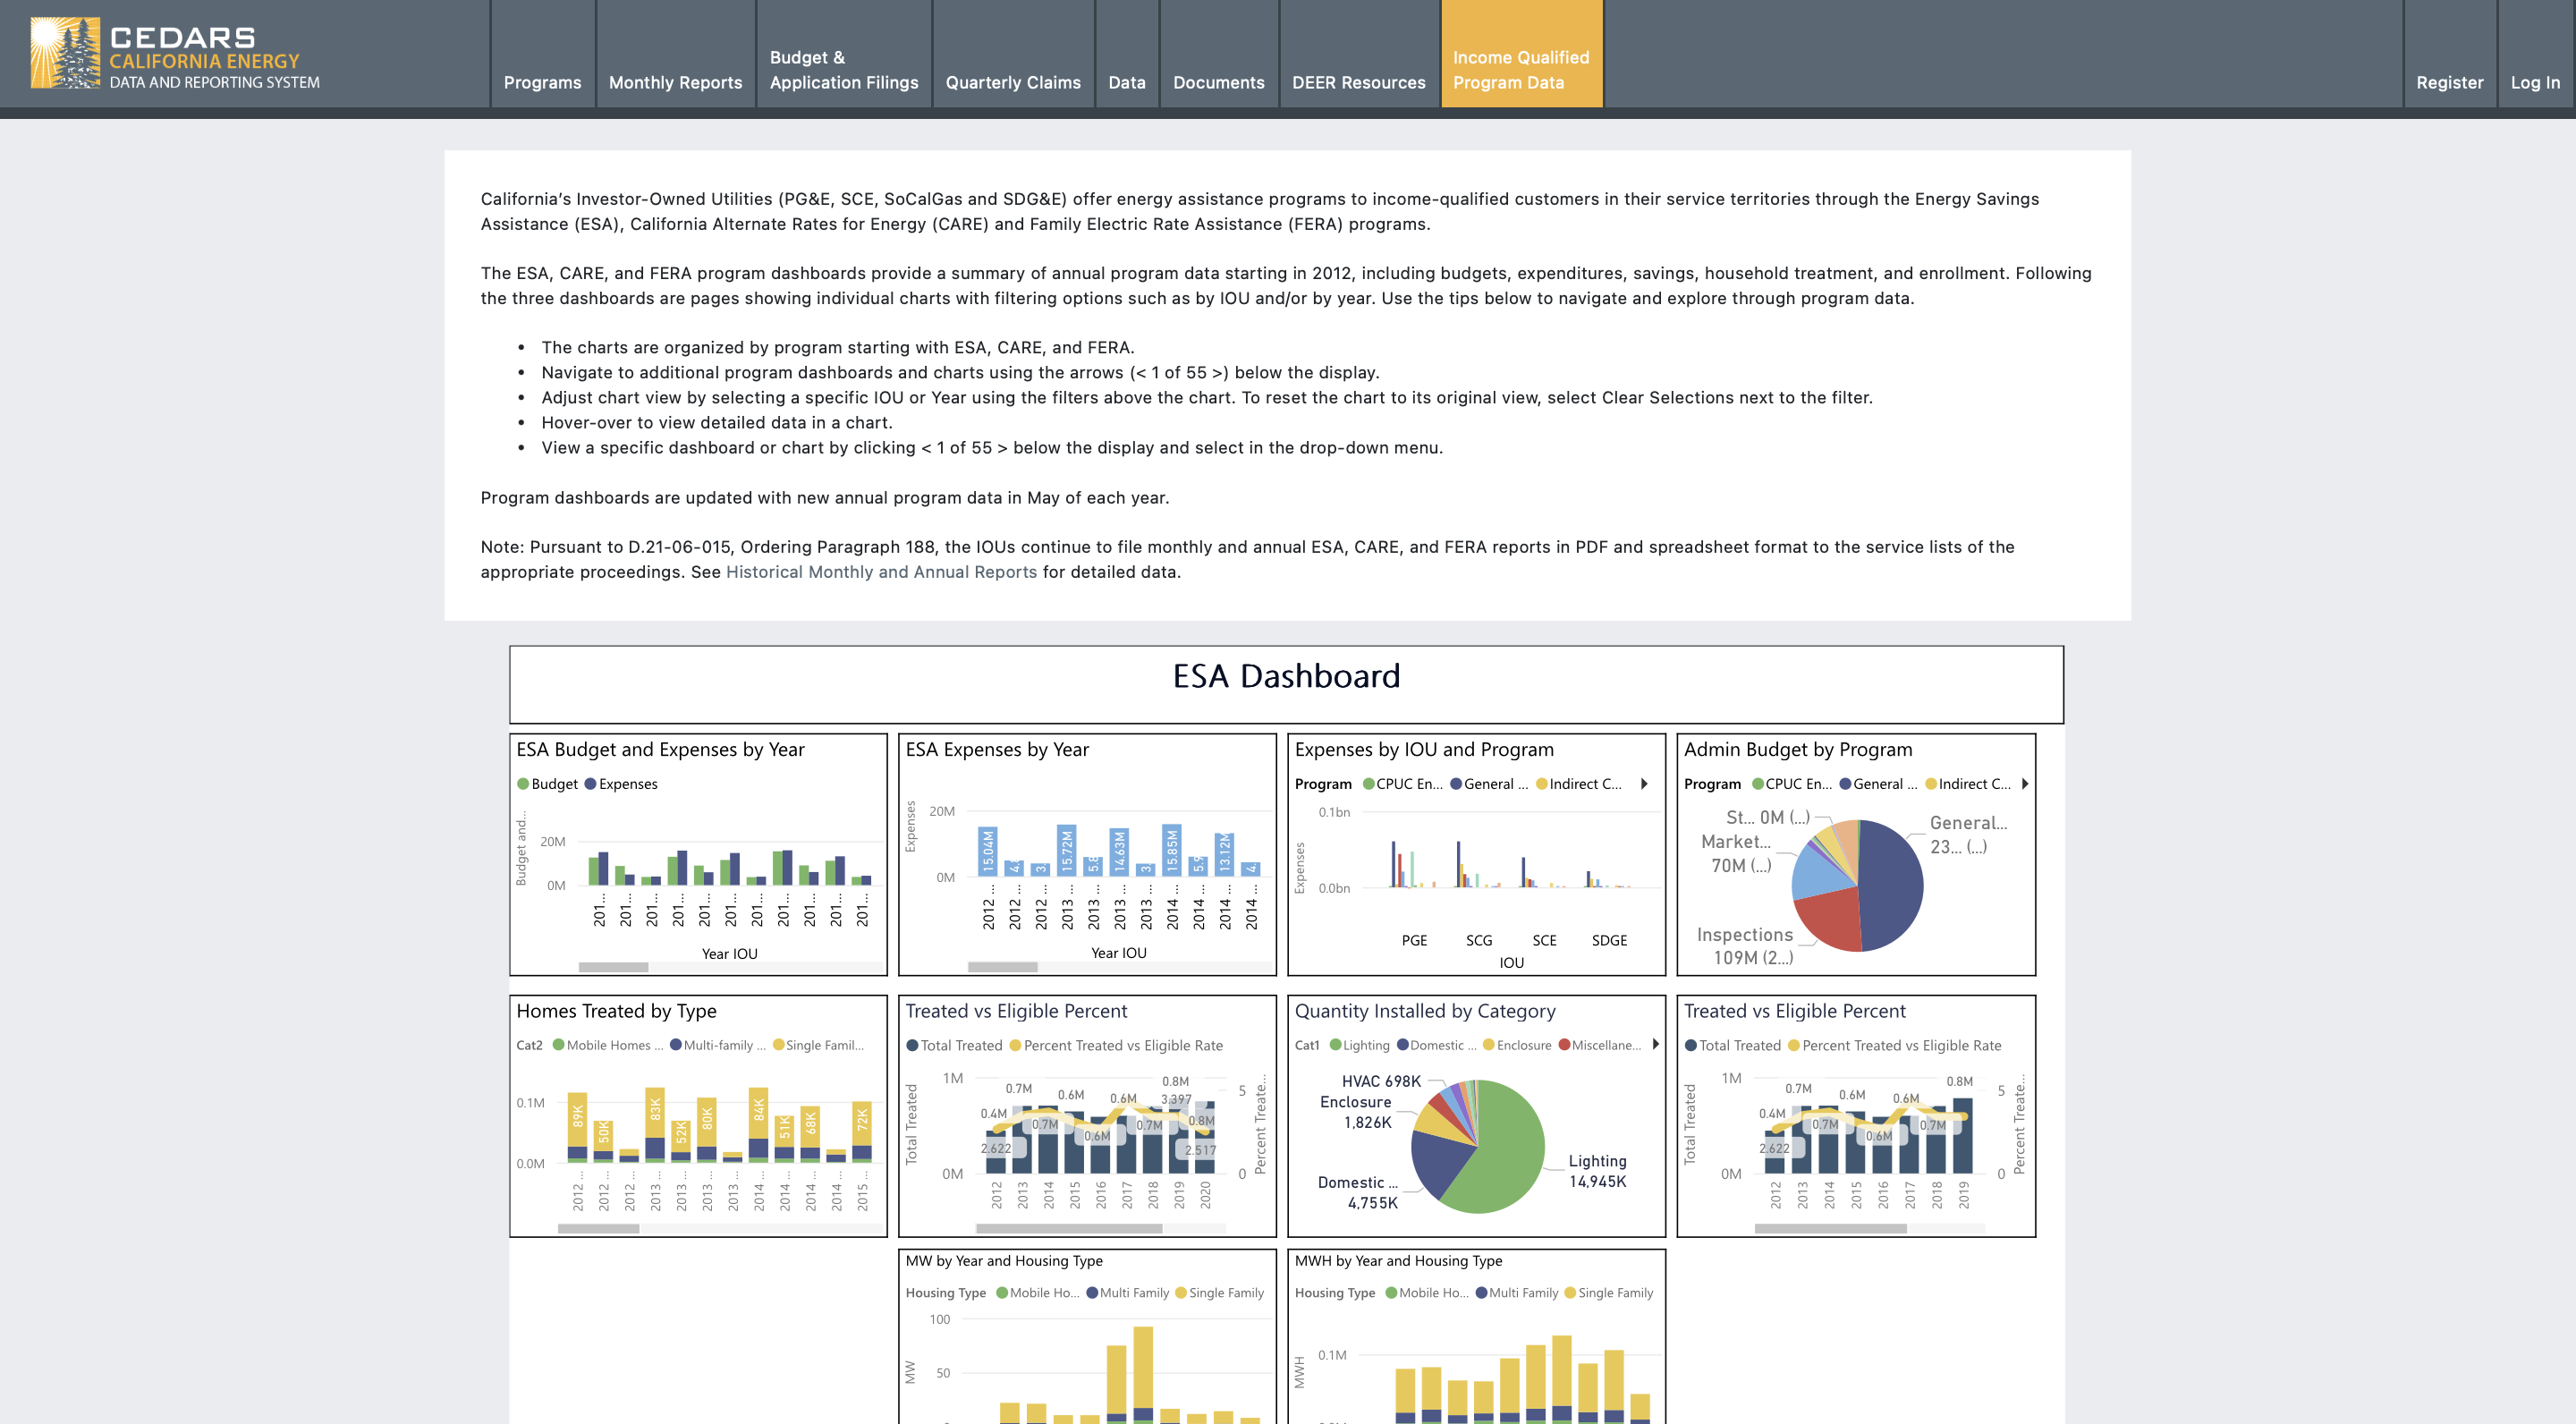Image resolution: width=2576 pixels, height=1424 pixels.
Task: Toggle General series in Admin Budget legend
Action: tap(1845, 784)
